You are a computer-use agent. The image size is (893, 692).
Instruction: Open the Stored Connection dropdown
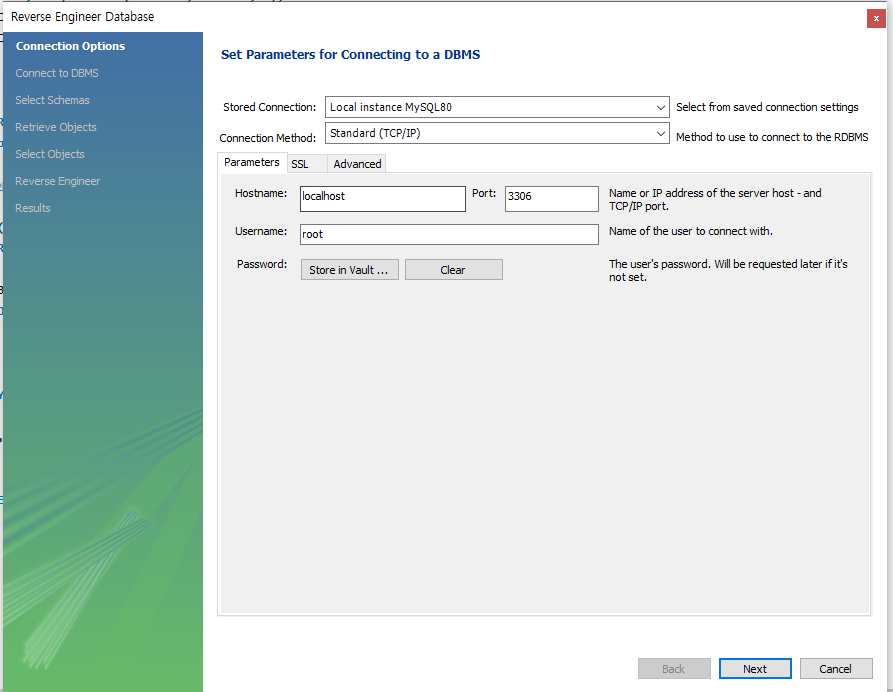pyautogui.click(x=497, y=107)
